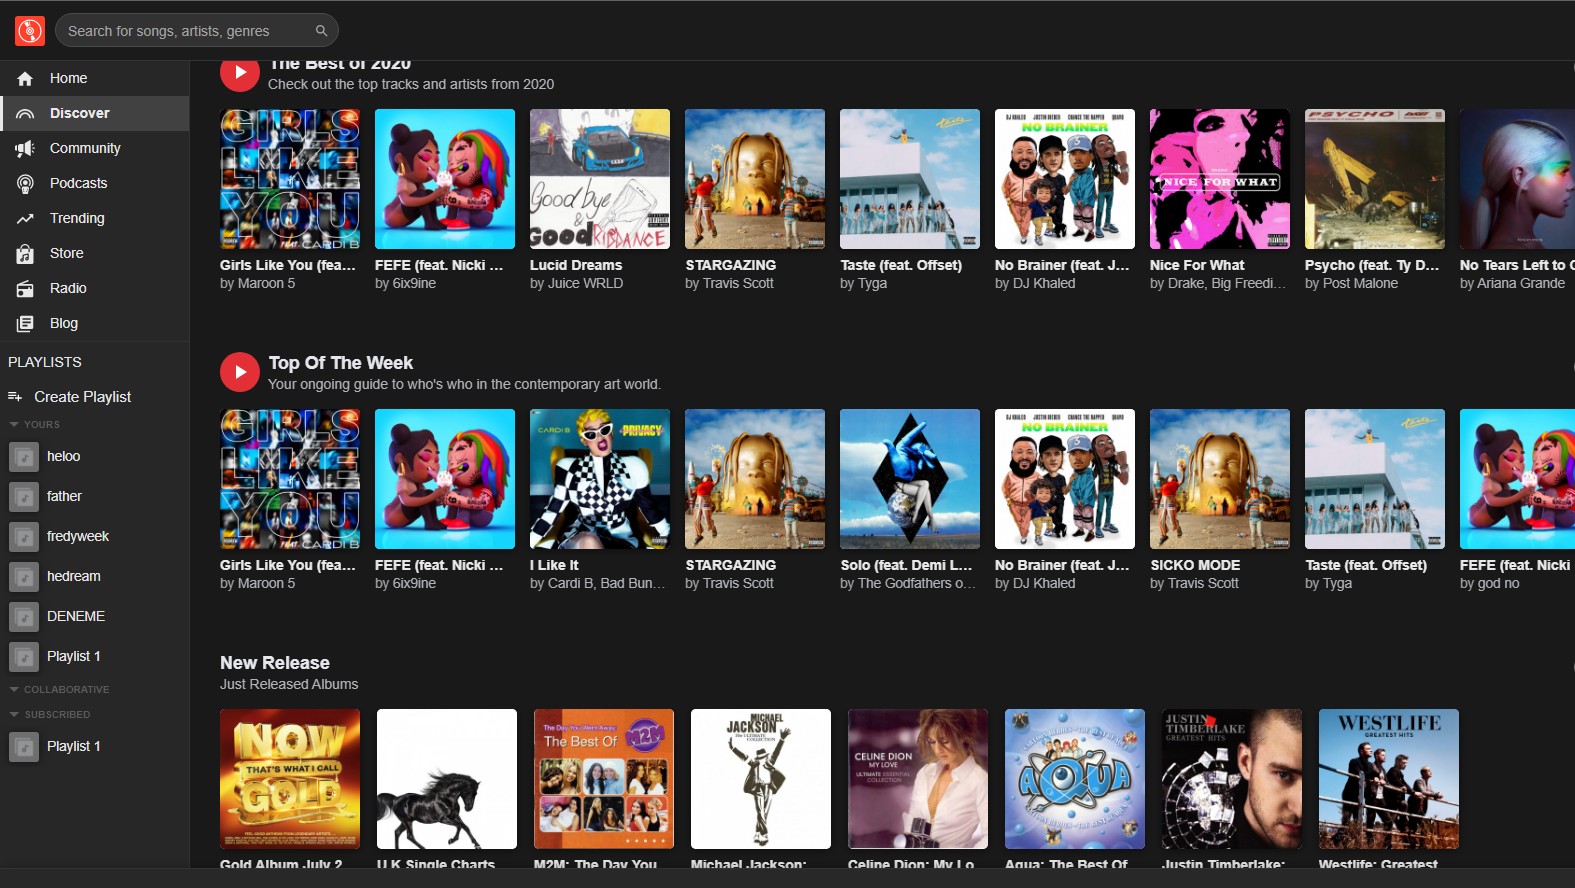Click the app logo icon in header

(30, 31)
